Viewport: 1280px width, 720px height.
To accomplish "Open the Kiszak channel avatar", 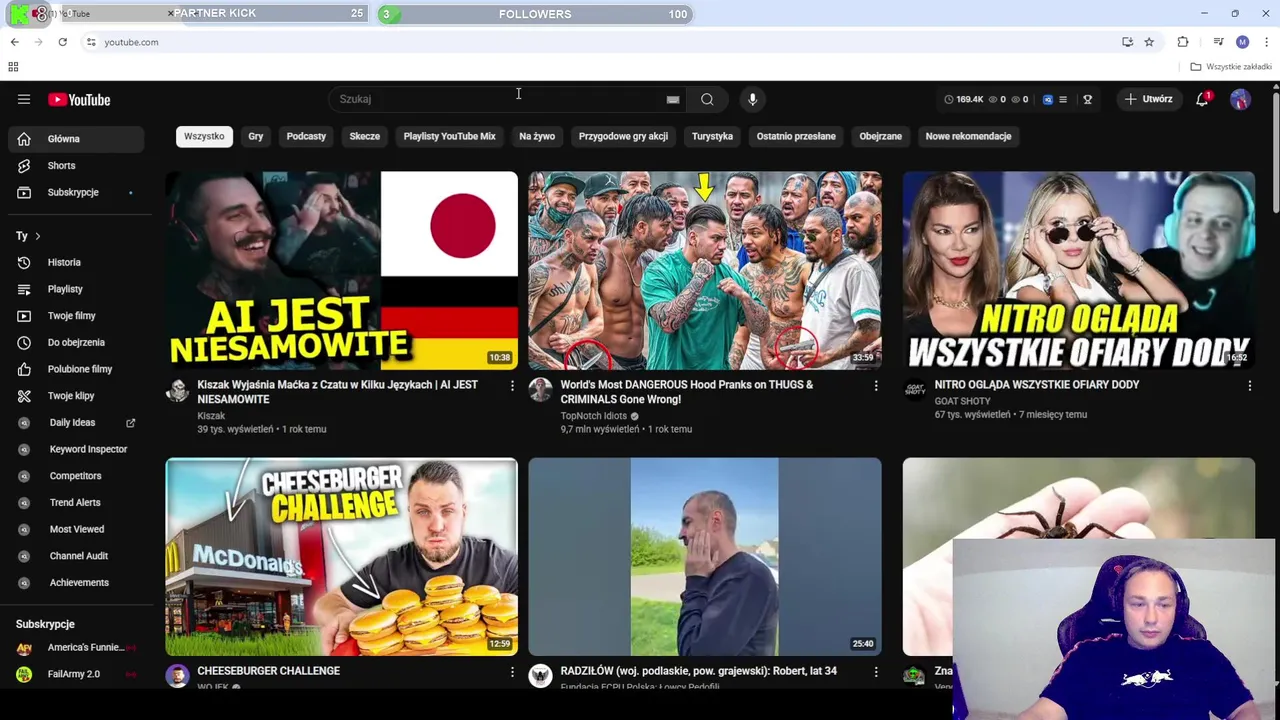I will 177,390.
